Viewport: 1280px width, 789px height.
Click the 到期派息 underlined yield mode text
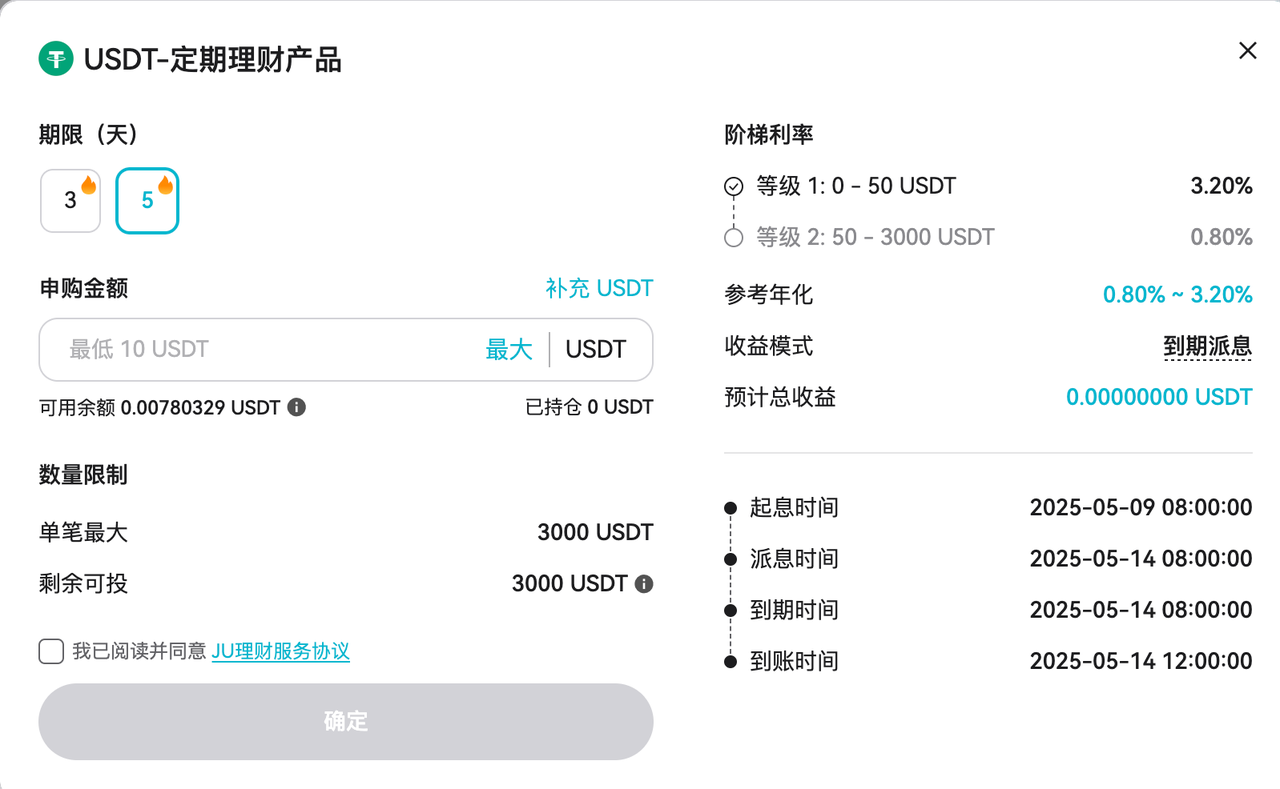1208,347
